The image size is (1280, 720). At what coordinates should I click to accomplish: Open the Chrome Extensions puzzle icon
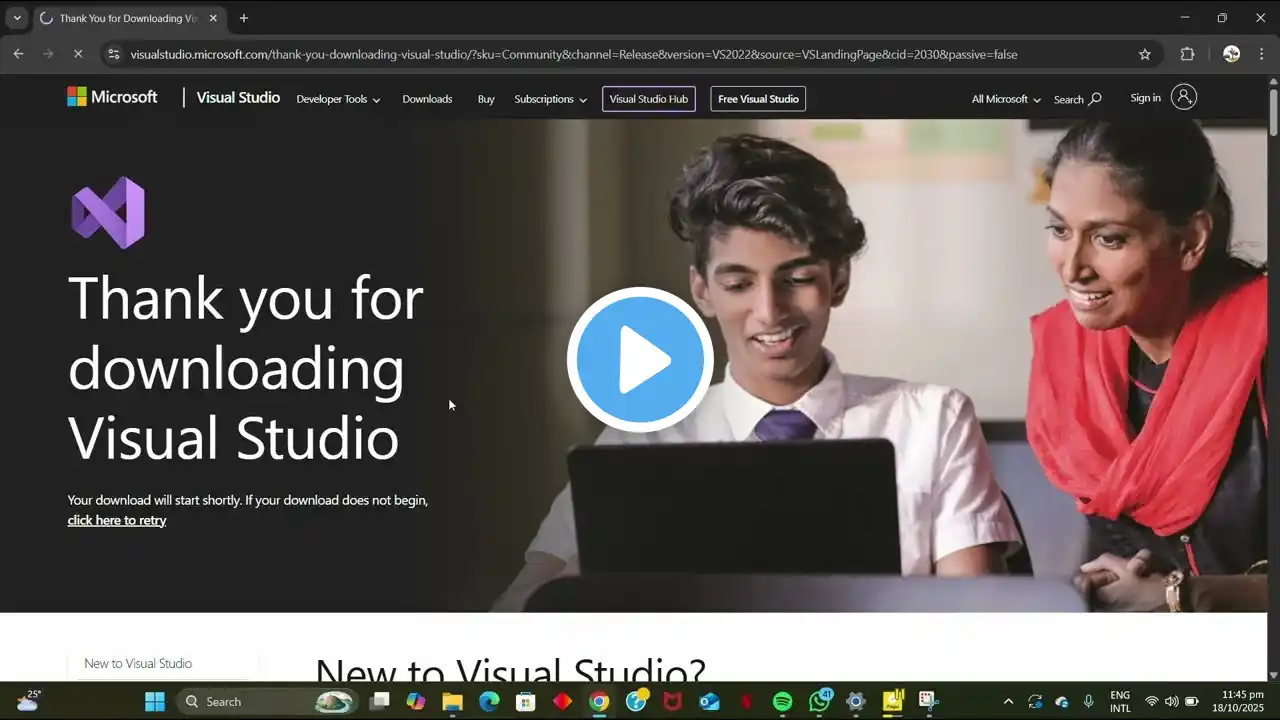[x=1188, y=54]
